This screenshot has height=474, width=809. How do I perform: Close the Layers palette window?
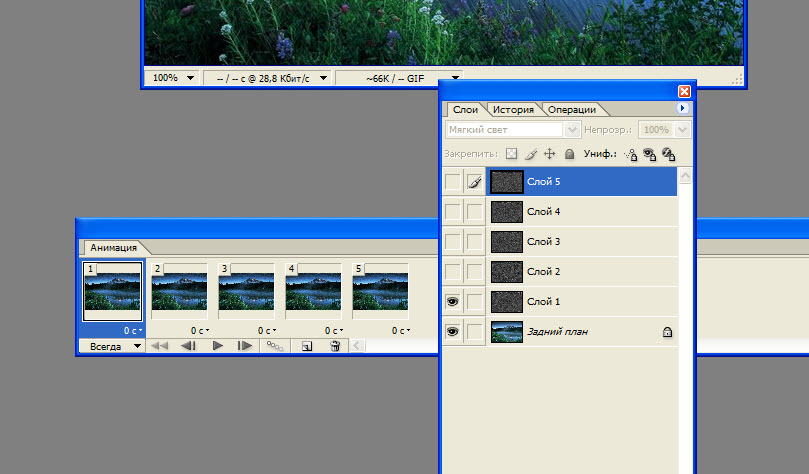click(684, 91)
